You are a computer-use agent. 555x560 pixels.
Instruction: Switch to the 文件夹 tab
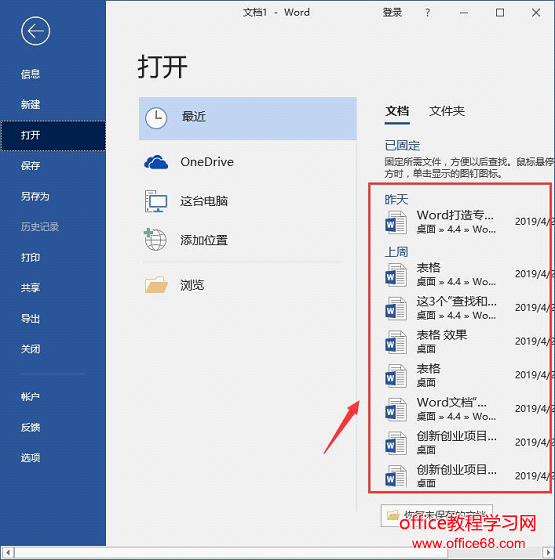pos(447,111)
